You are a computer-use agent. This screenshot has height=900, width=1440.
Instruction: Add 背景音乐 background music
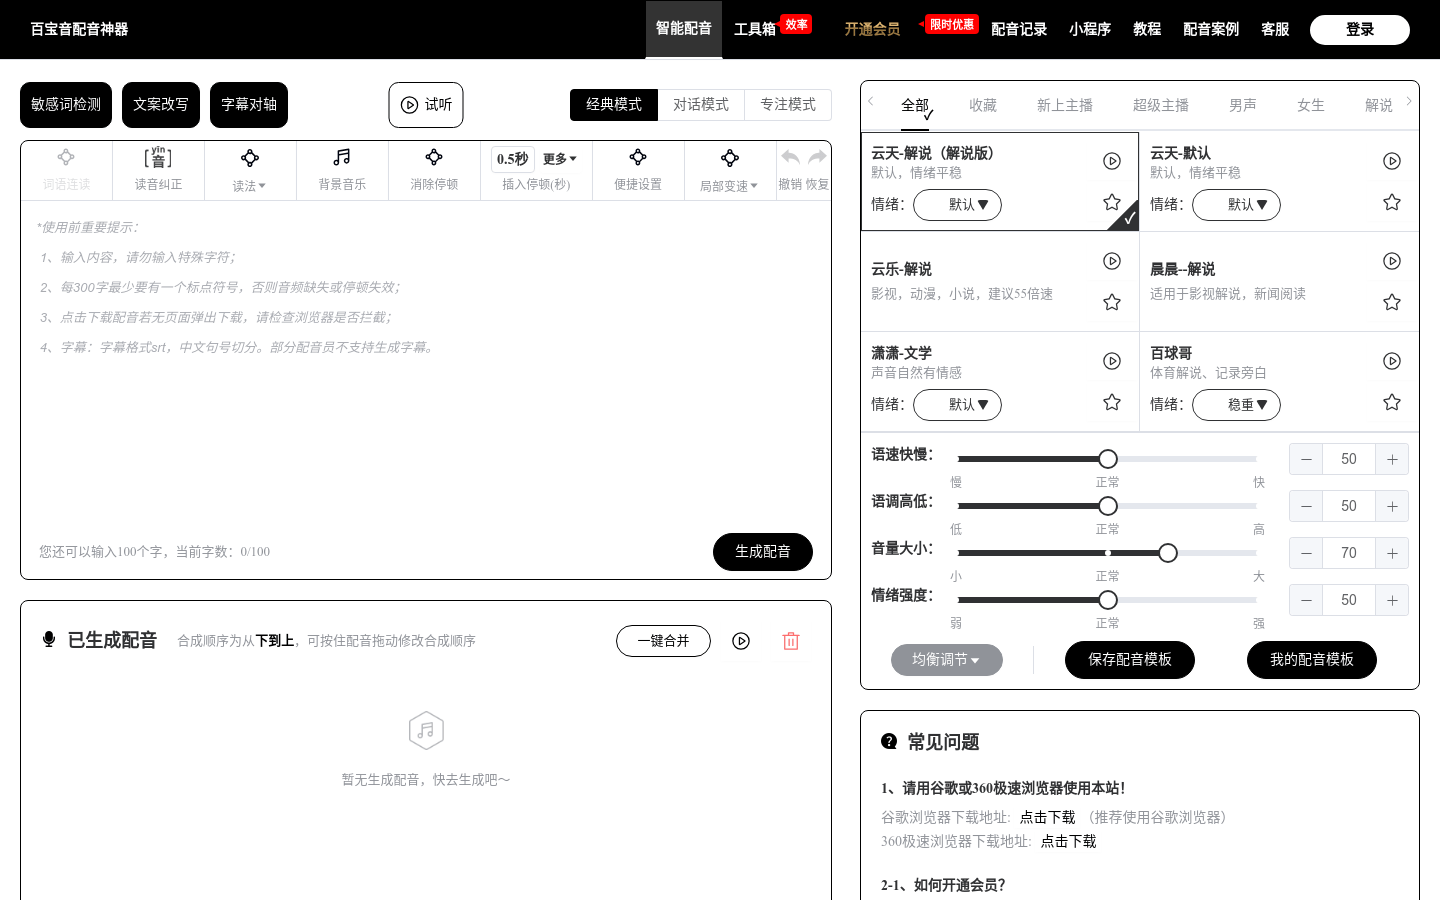click(342, 170)
